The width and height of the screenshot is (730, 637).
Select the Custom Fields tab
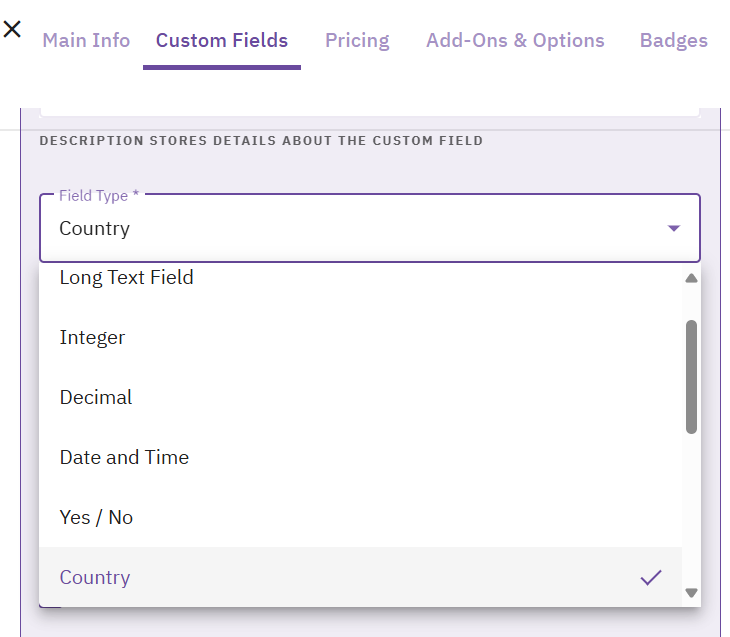point(222,40)
